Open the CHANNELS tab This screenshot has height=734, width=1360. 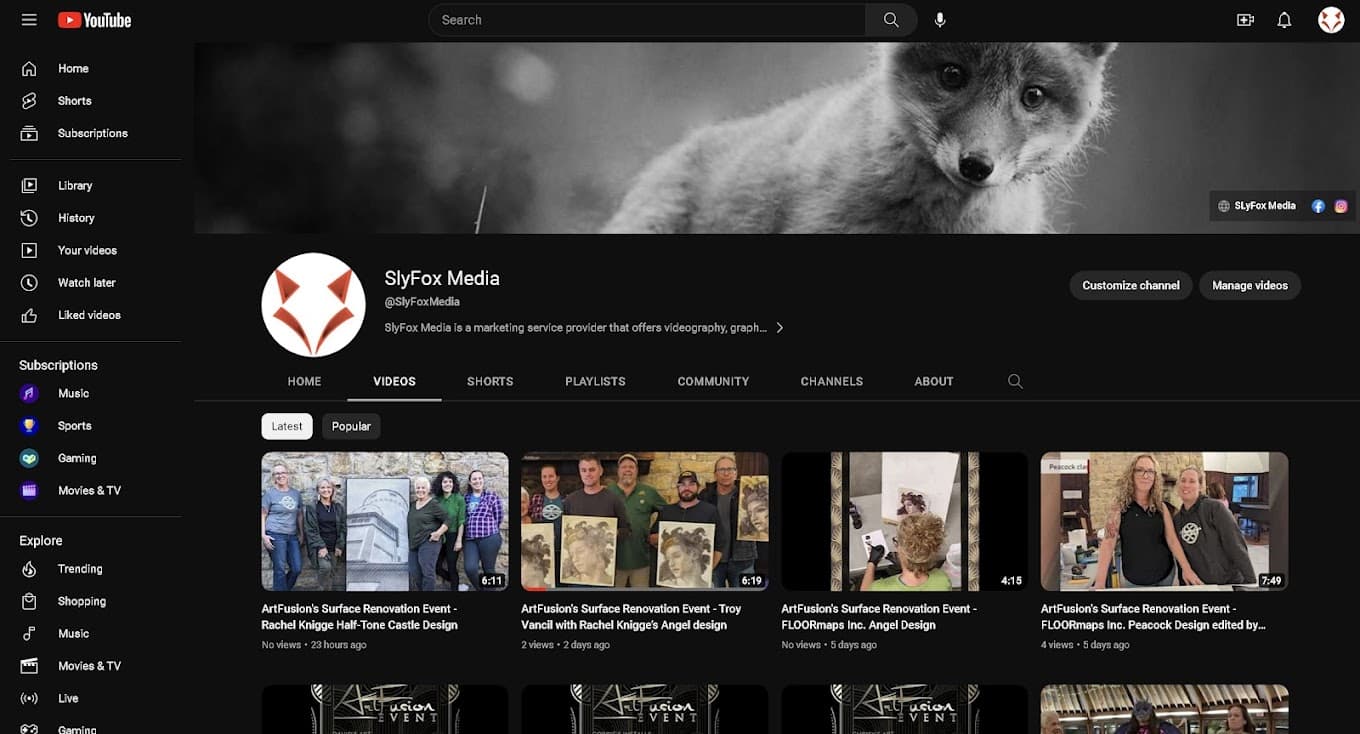coord(832,381)
